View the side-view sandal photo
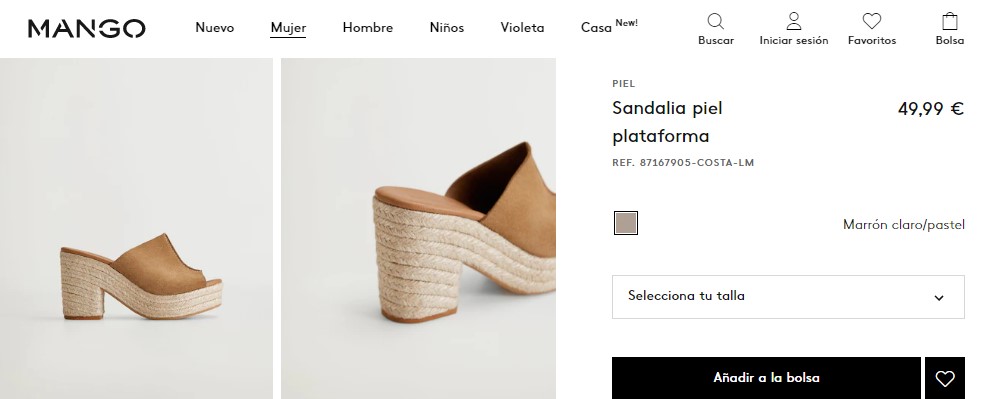This screenshot has width=988, height=399. [136, 228]
